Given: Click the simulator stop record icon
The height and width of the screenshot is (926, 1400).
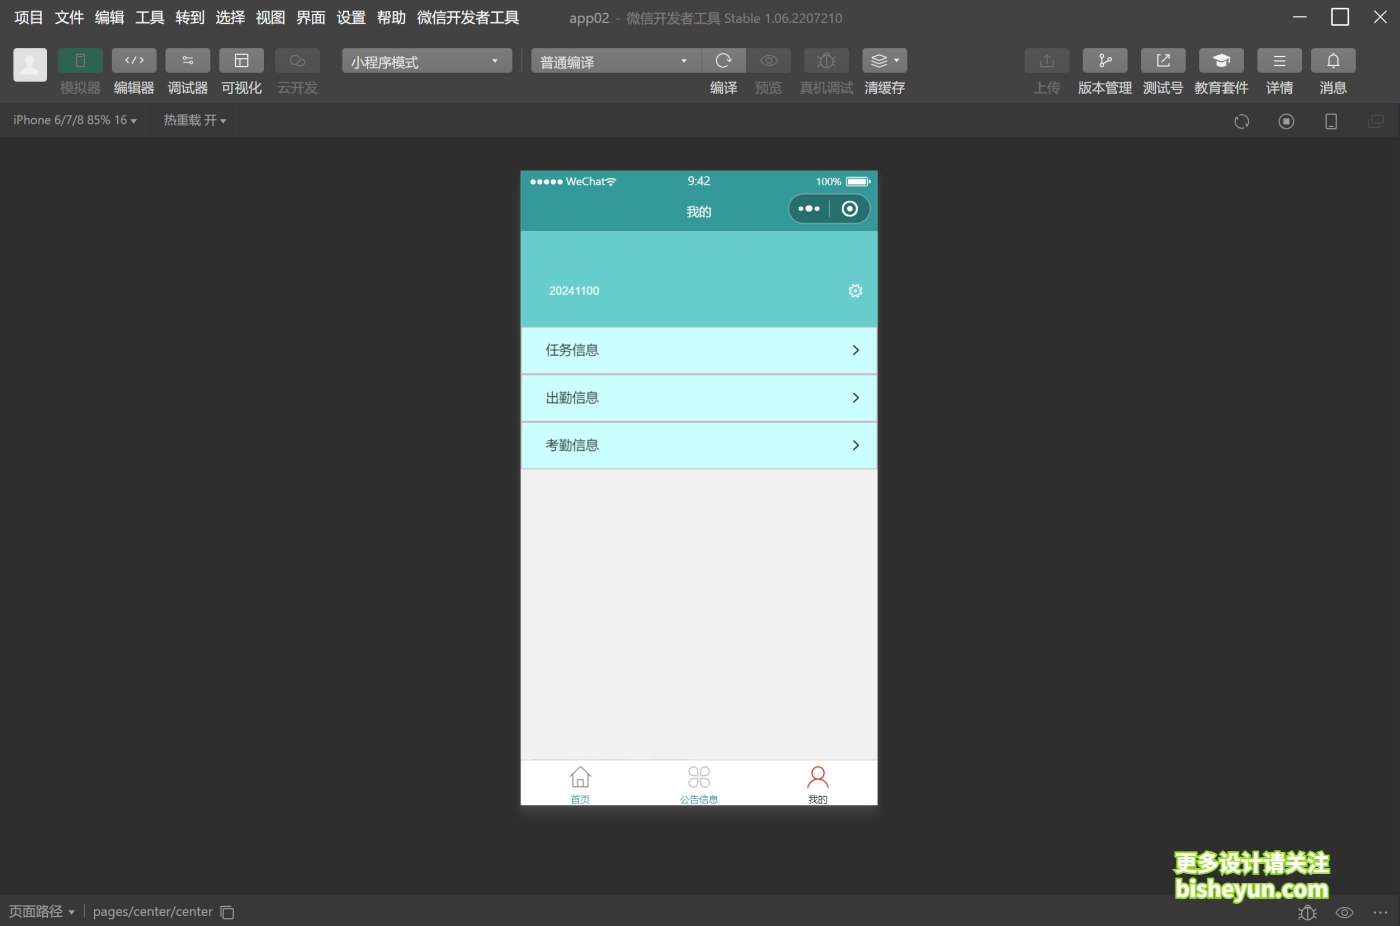Looking at the screenshot, I should 1287,121.
